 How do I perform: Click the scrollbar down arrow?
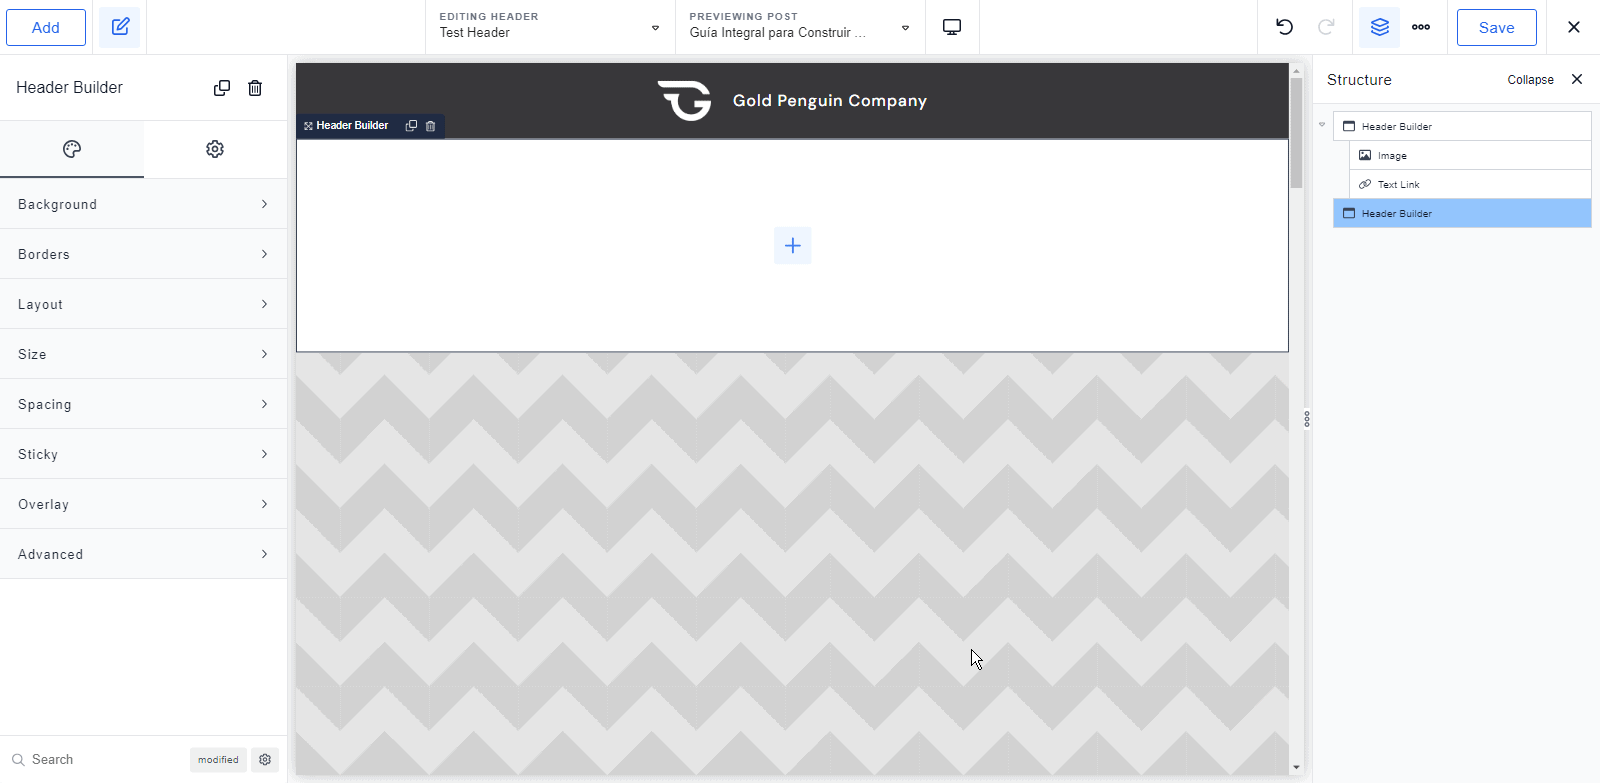click(x=1296, y=768)
